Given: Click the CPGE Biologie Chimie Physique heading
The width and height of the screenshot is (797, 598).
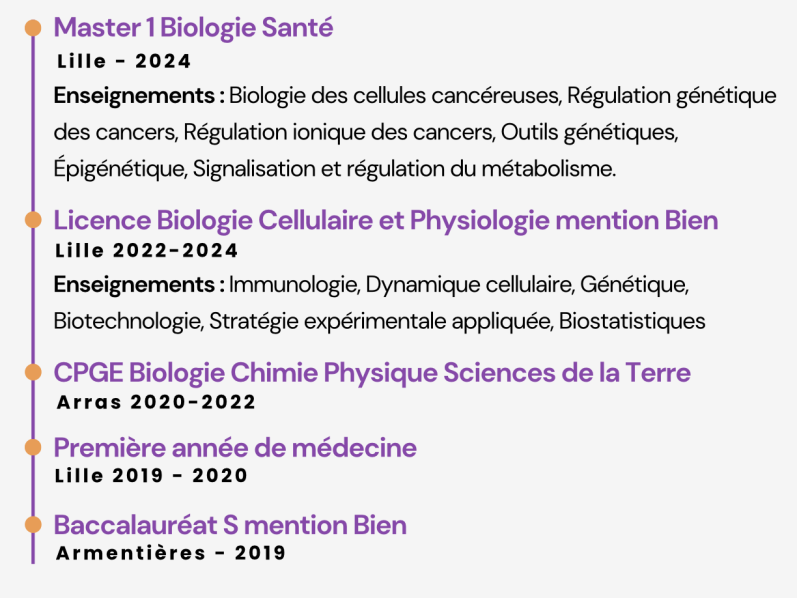Looking at the screenshot, I should [x=371, y=373].
